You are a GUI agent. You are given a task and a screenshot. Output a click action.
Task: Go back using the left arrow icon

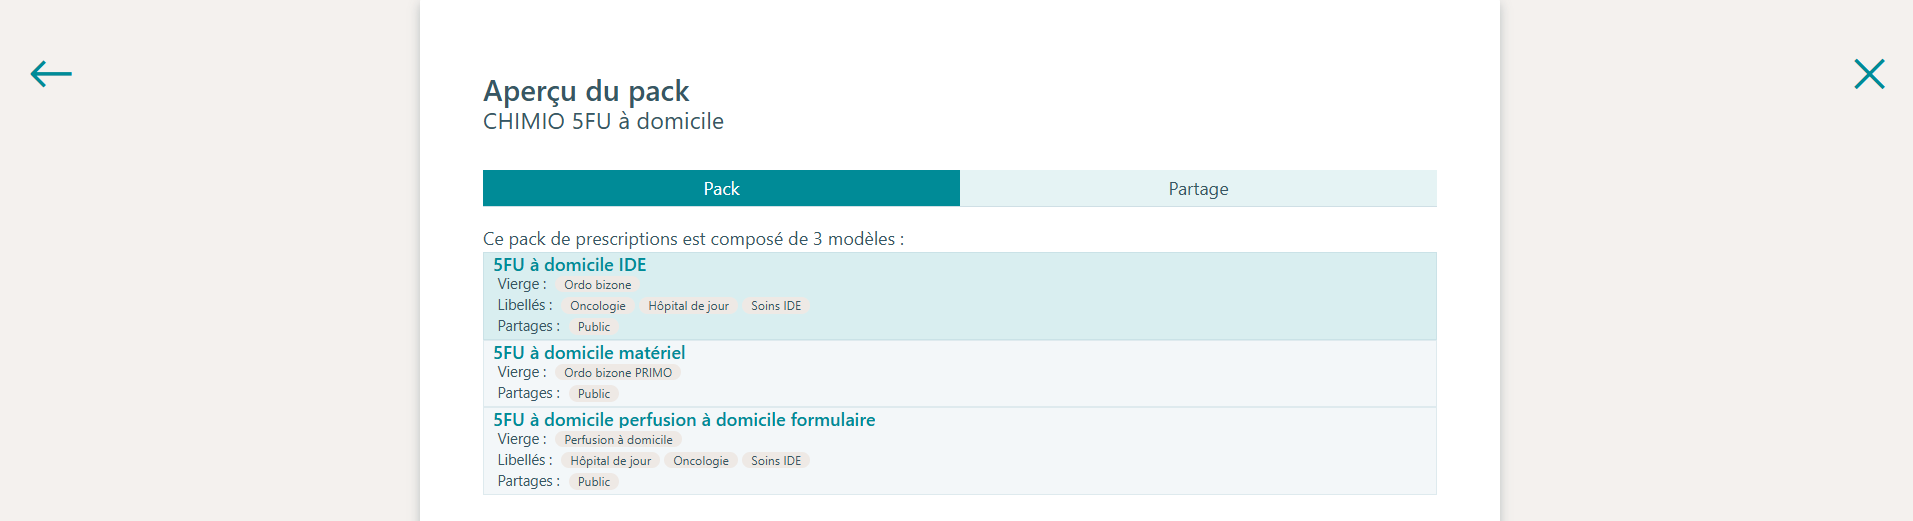51,74
